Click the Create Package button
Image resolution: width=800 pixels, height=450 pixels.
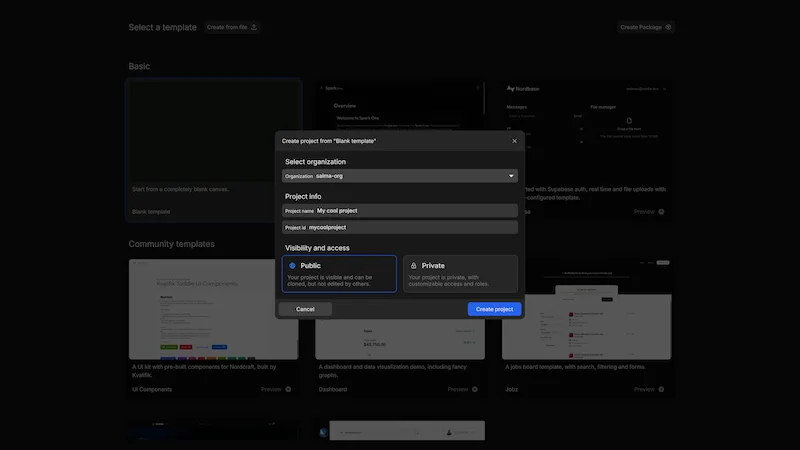(x=646, y=27)
